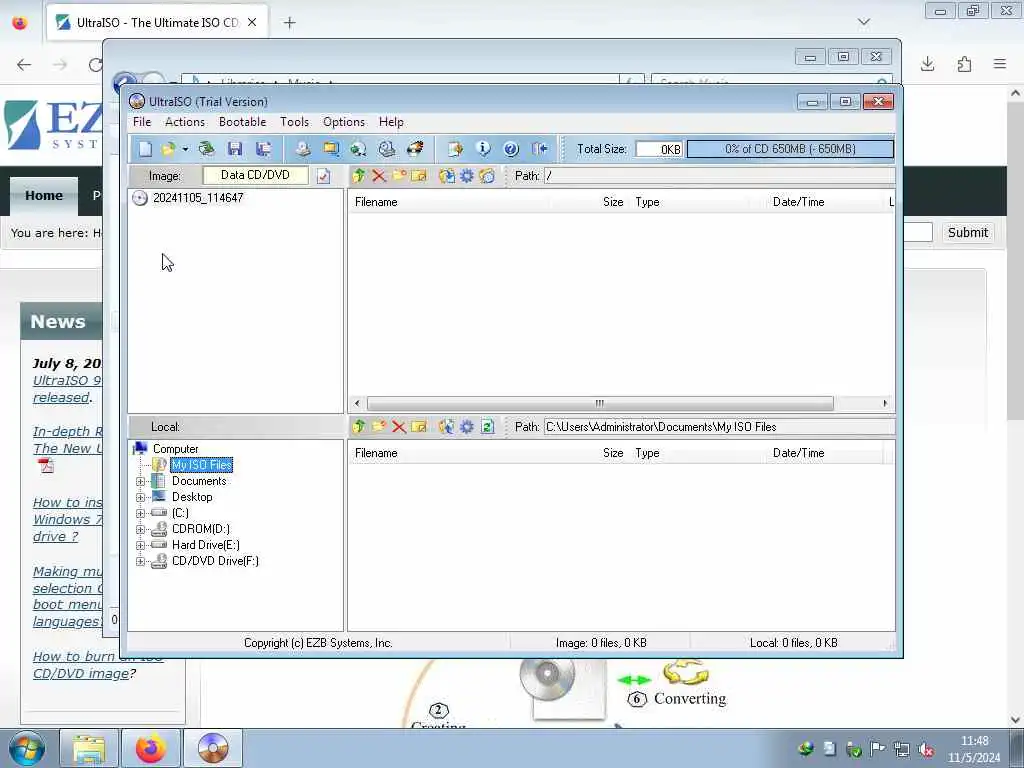Click the Burn CD/DVD Image flame icon

click(x=415, y=149)
